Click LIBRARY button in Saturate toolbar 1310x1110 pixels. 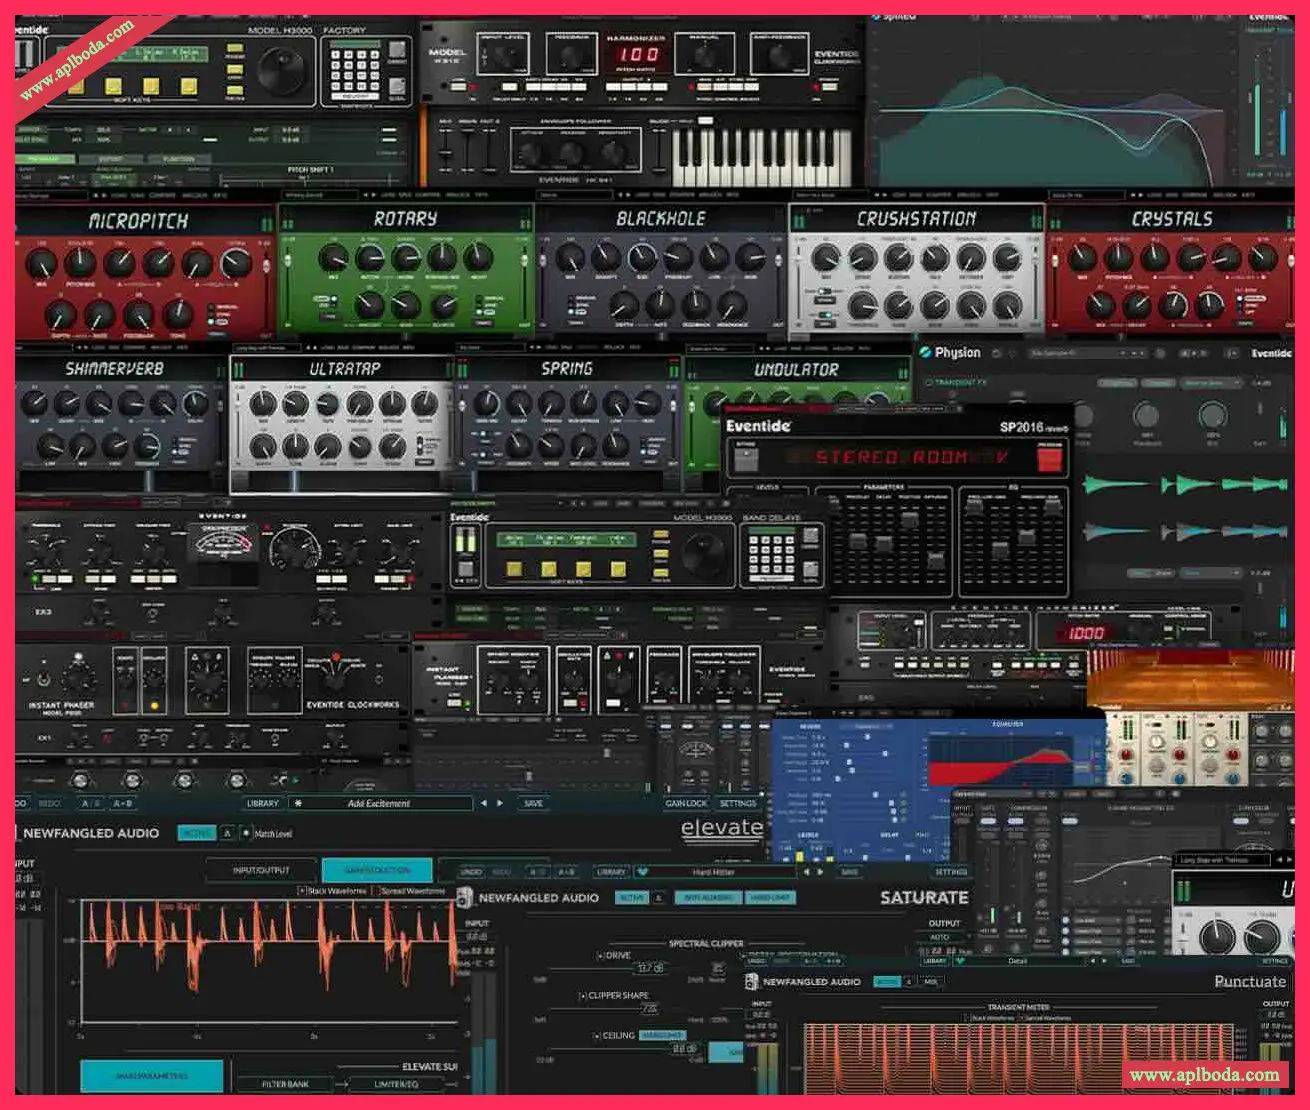(611, 872)
